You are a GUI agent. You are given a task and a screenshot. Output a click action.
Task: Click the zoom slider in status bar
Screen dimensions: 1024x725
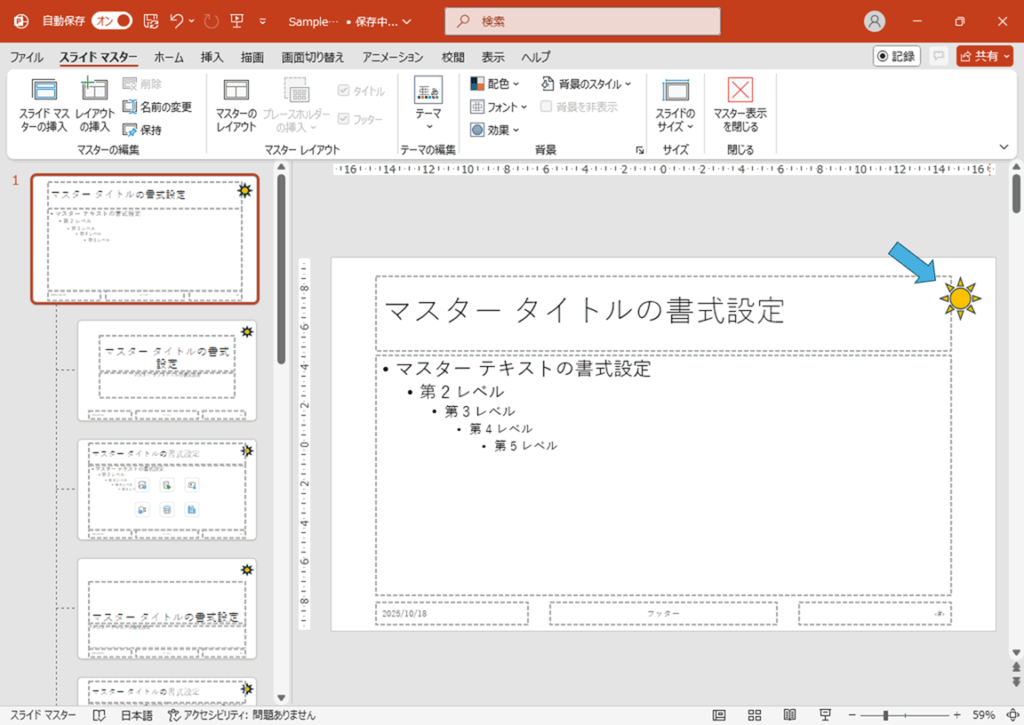[x=885, y=715]
